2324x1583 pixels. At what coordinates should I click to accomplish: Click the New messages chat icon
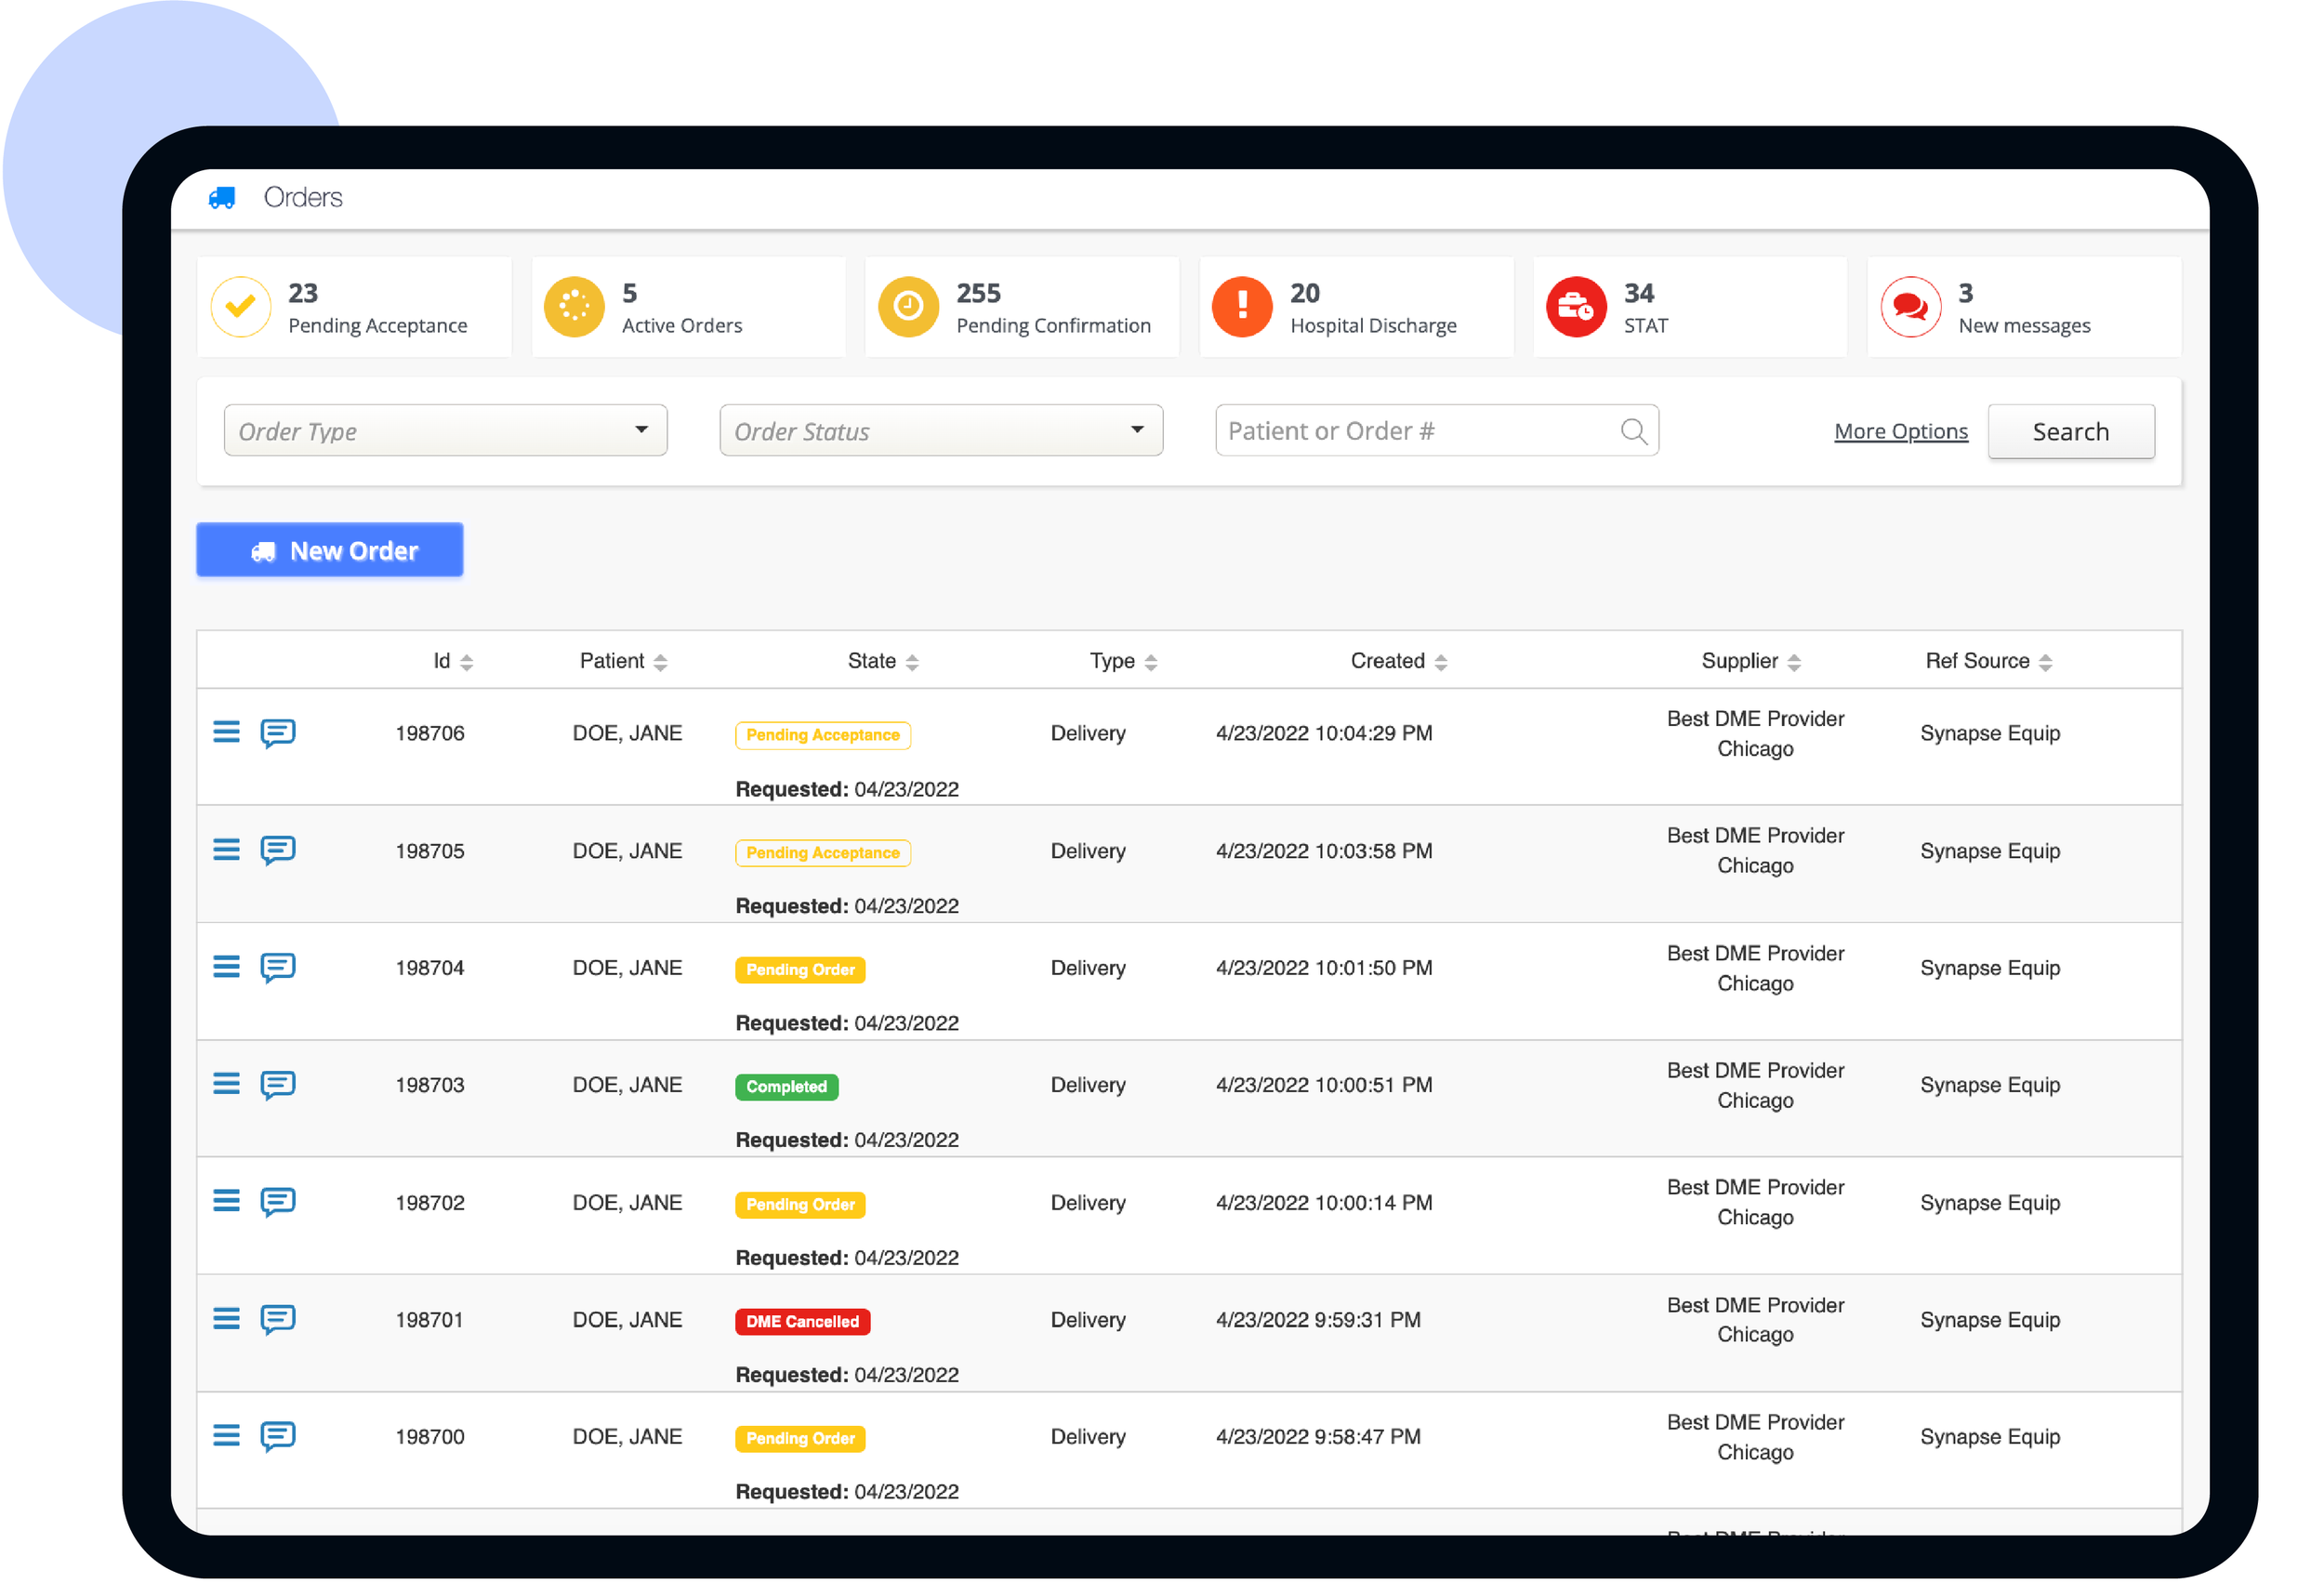click(x=1911, y=307)
